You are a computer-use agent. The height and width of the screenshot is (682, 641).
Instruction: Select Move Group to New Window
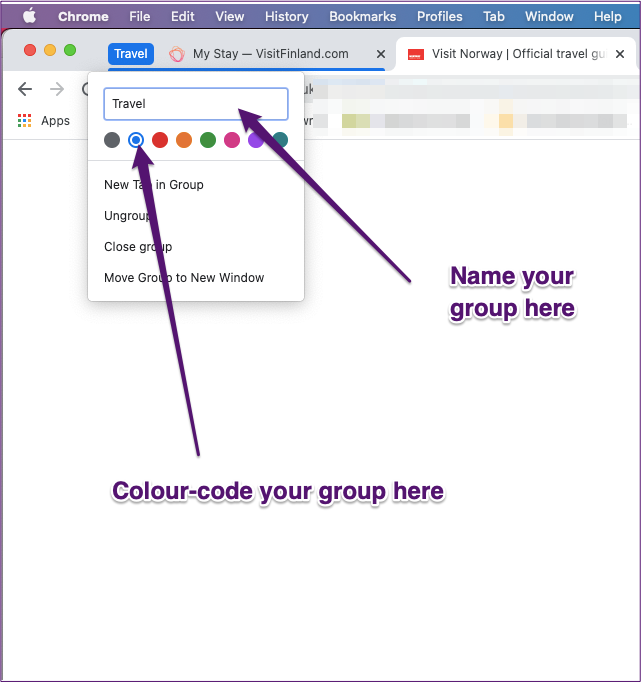tap(196, 277)
